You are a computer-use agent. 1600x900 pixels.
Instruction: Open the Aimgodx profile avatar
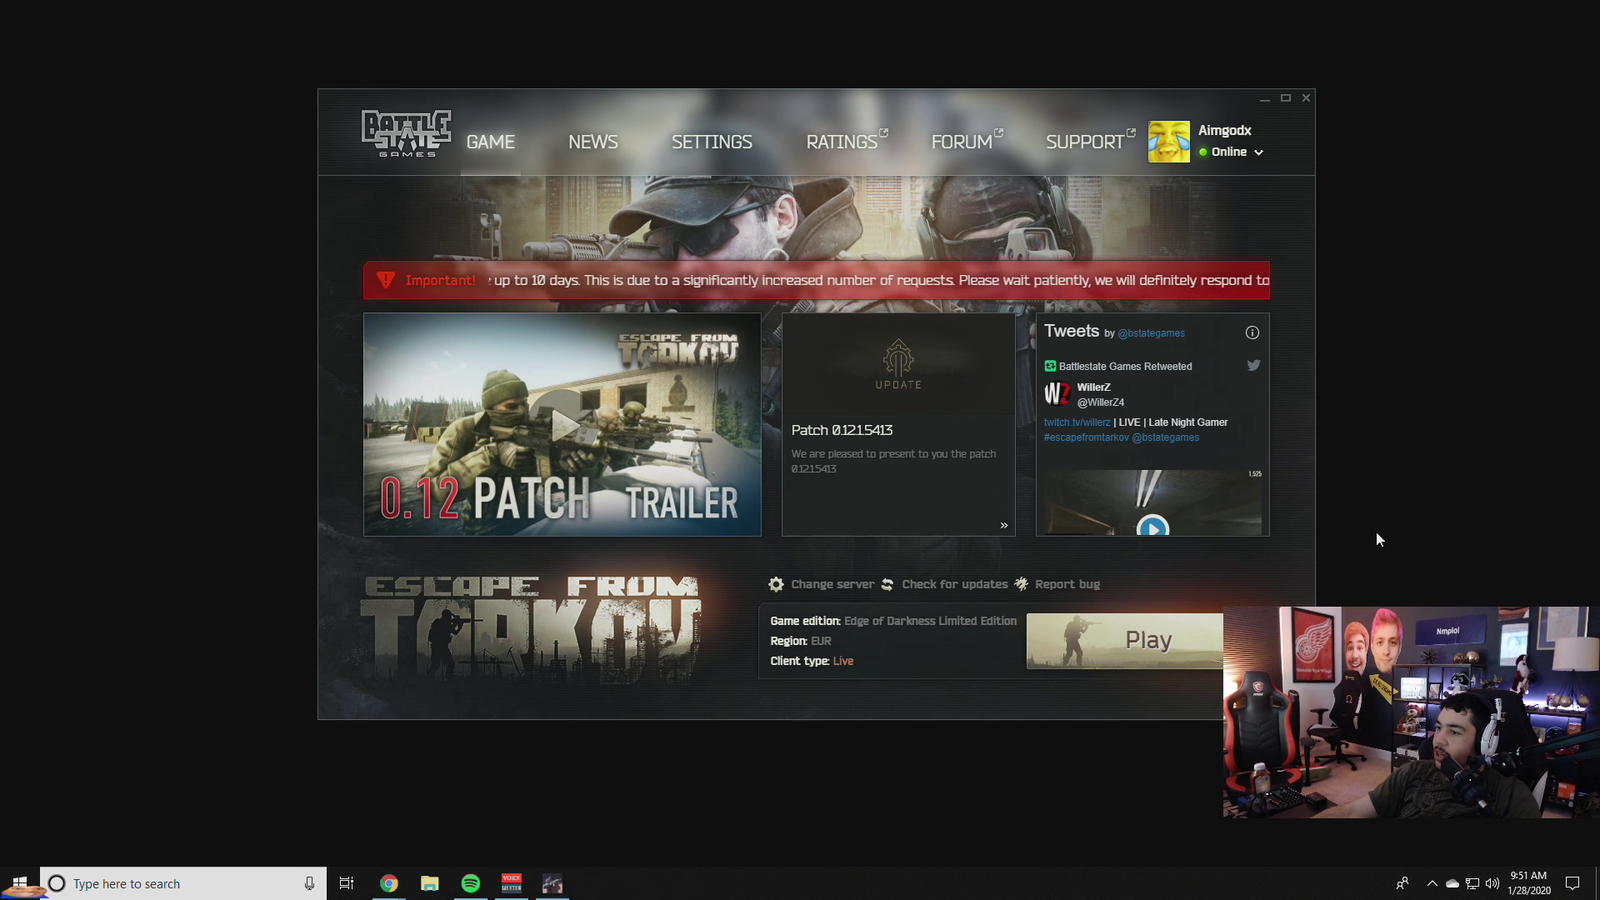(1169, 142)
